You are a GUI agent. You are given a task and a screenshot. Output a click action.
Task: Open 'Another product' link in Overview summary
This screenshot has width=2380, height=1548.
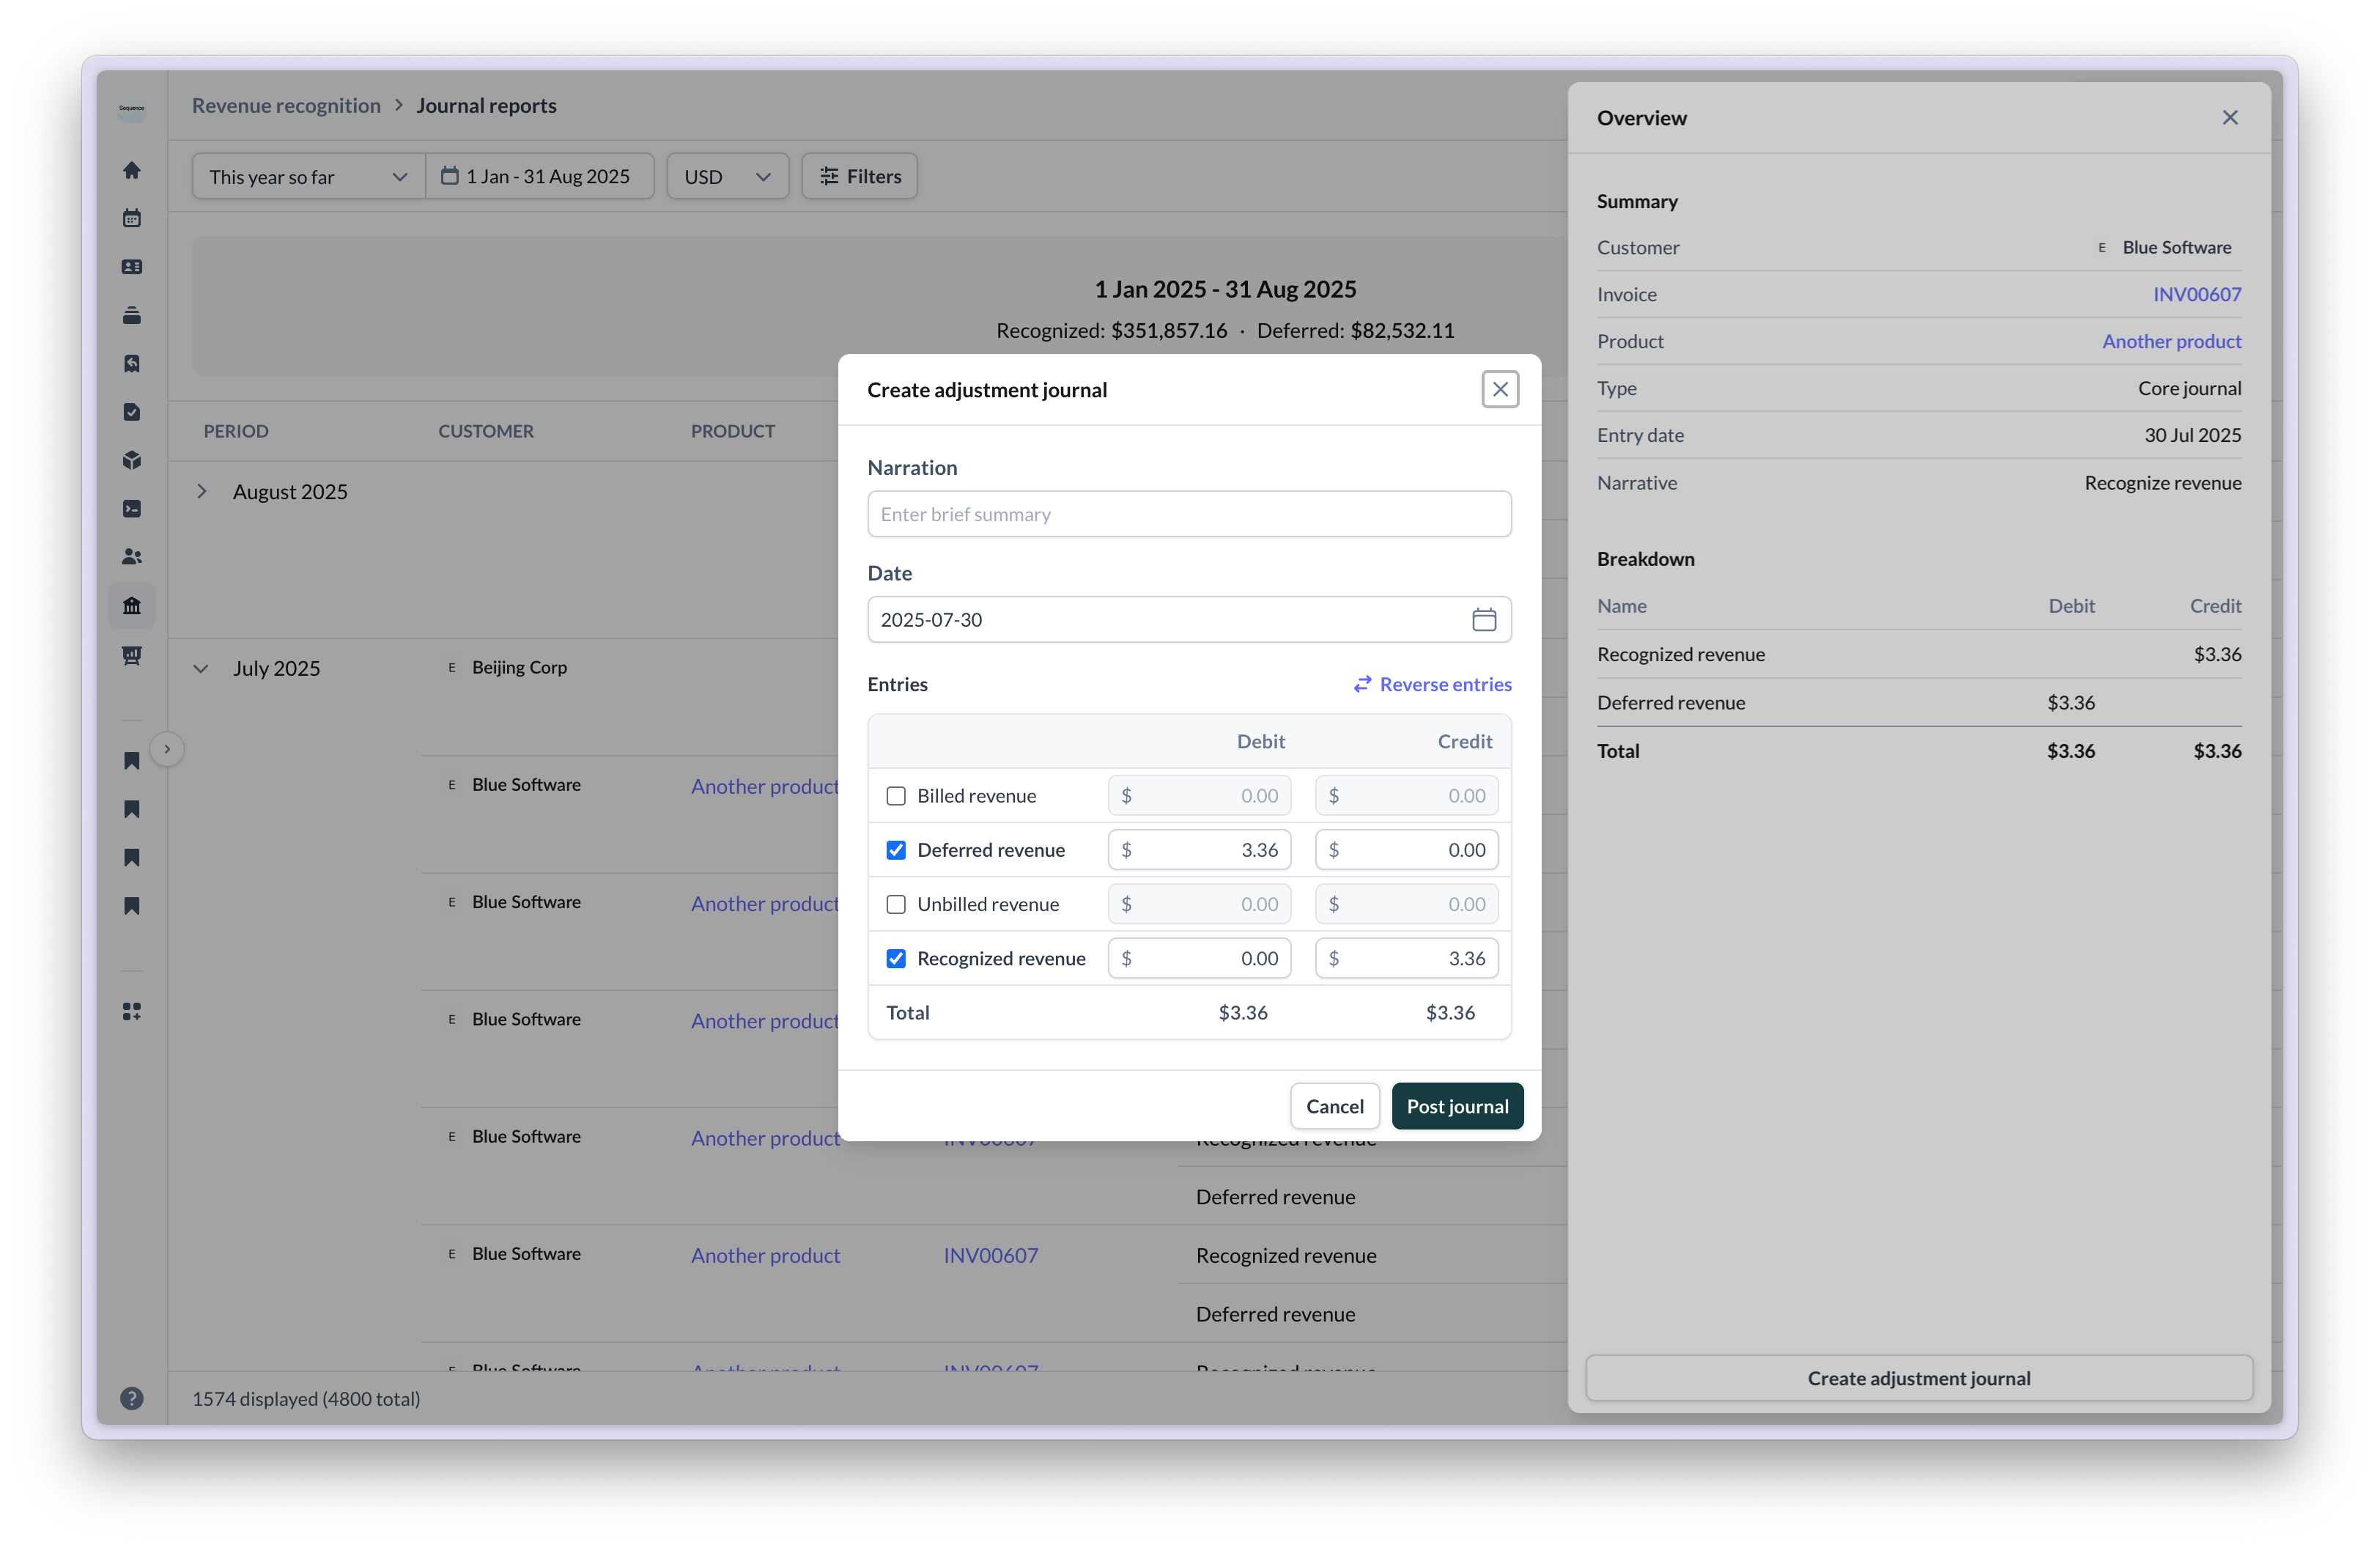click(2171, 341)
